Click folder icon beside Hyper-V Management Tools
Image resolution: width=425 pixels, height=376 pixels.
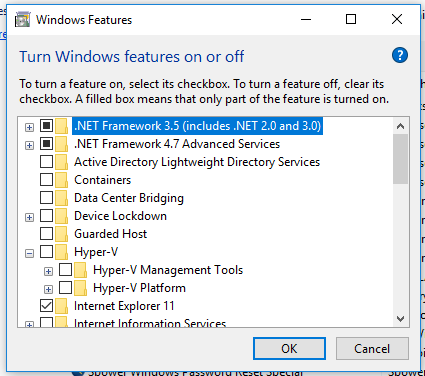[x=80, y=270]
